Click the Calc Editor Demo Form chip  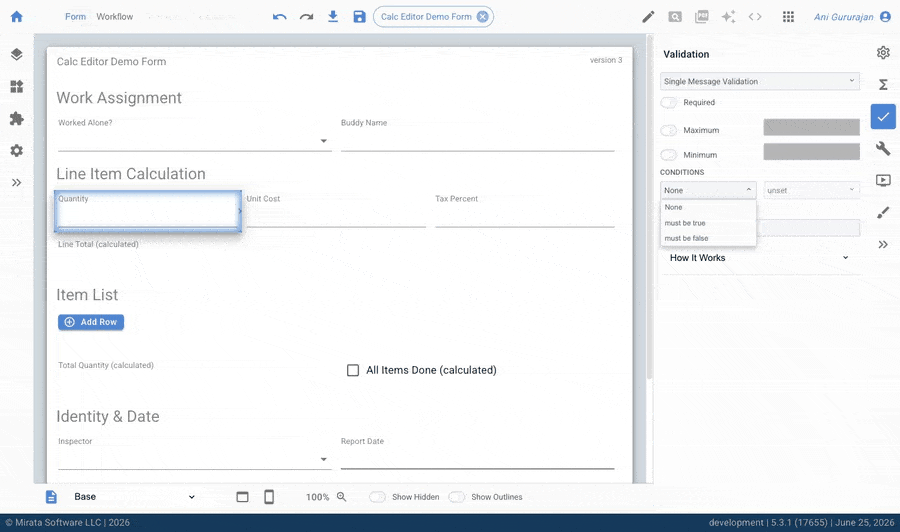[426, 17]
